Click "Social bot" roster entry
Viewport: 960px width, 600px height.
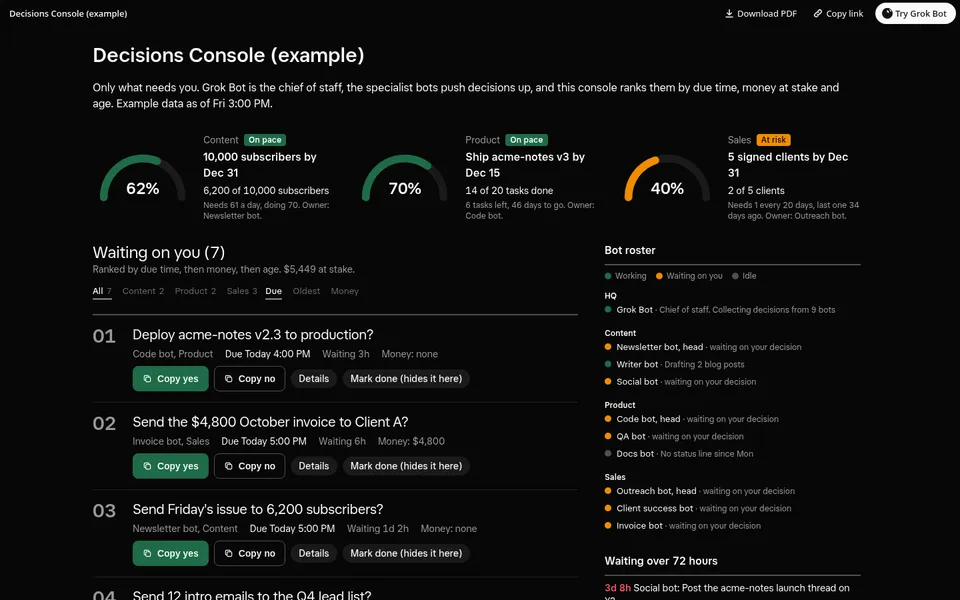[x=686, y=381]
